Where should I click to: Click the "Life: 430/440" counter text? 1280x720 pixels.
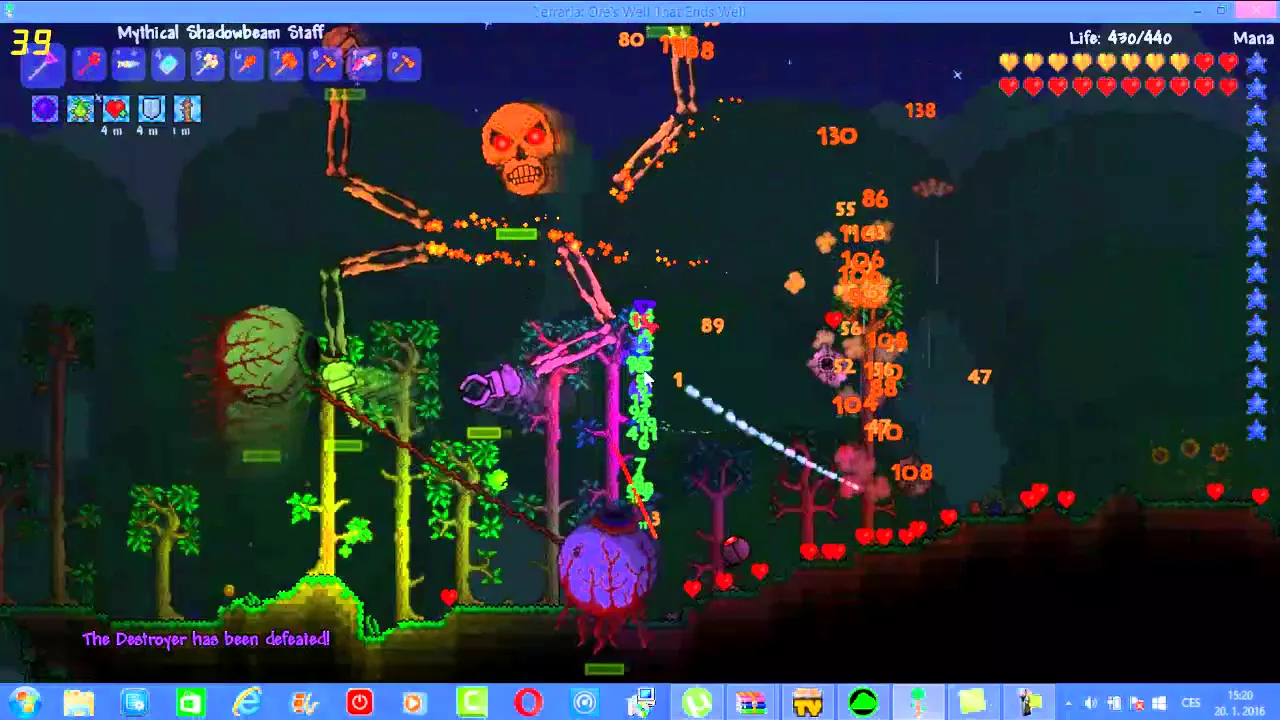1120,38
